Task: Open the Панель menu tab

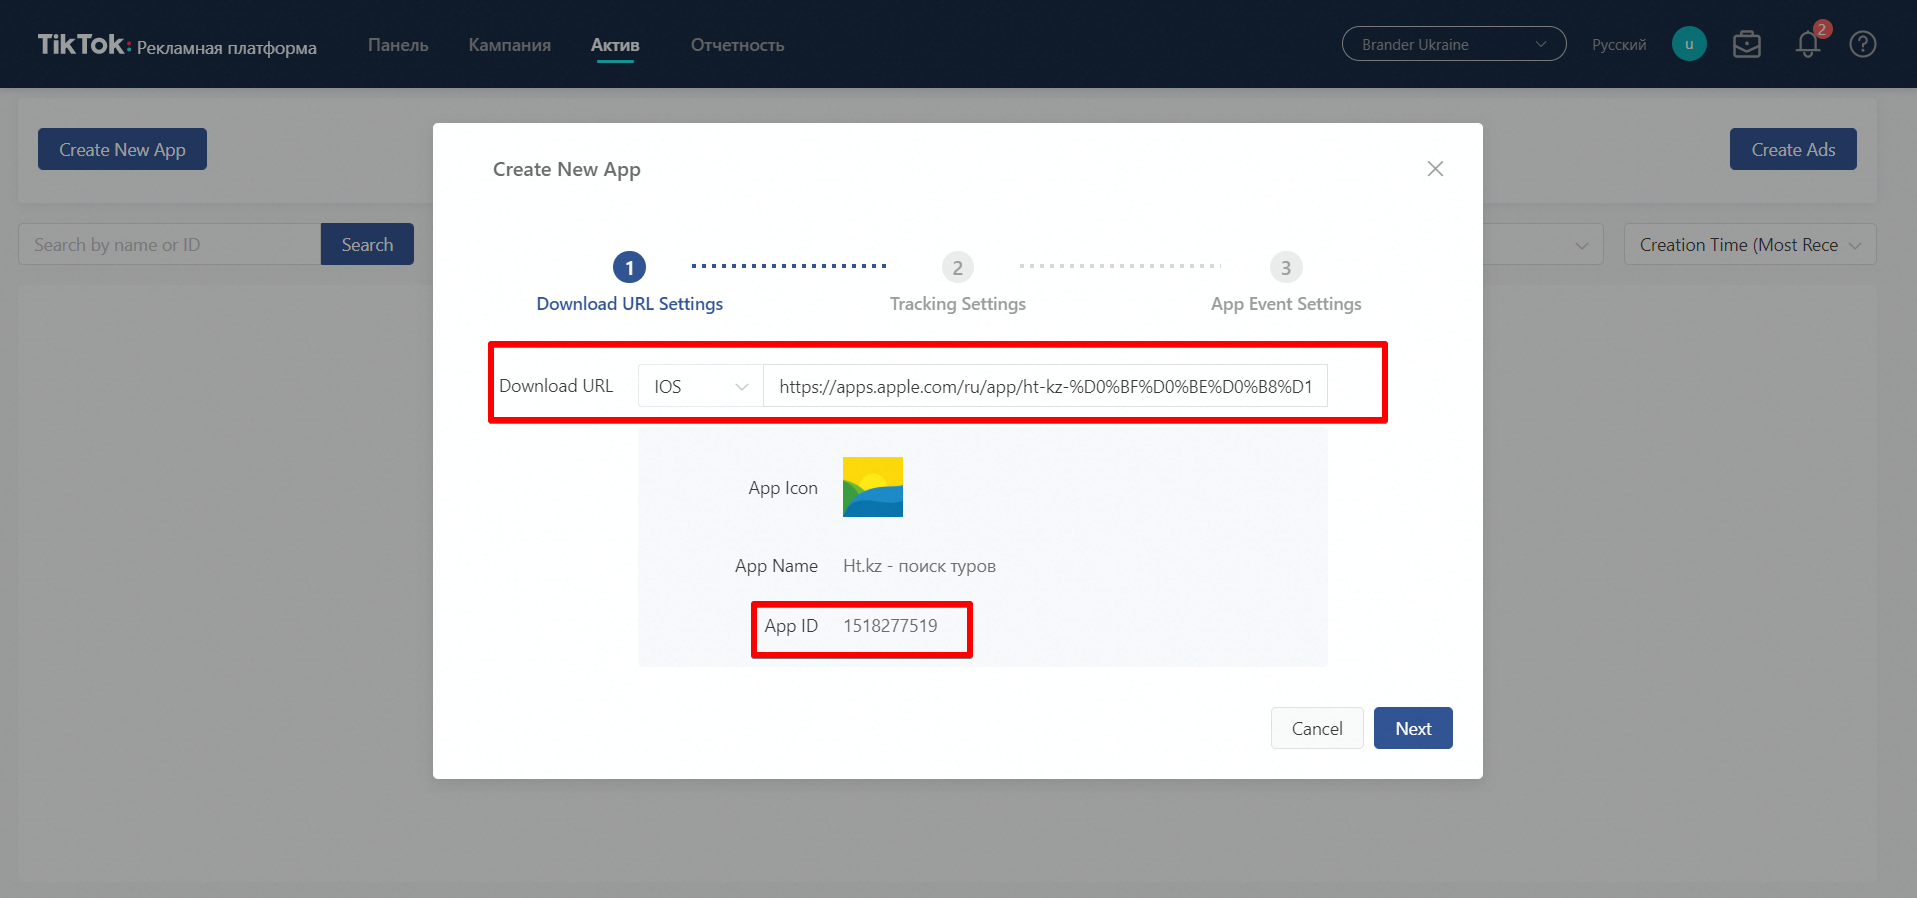Action: (398, 45)
